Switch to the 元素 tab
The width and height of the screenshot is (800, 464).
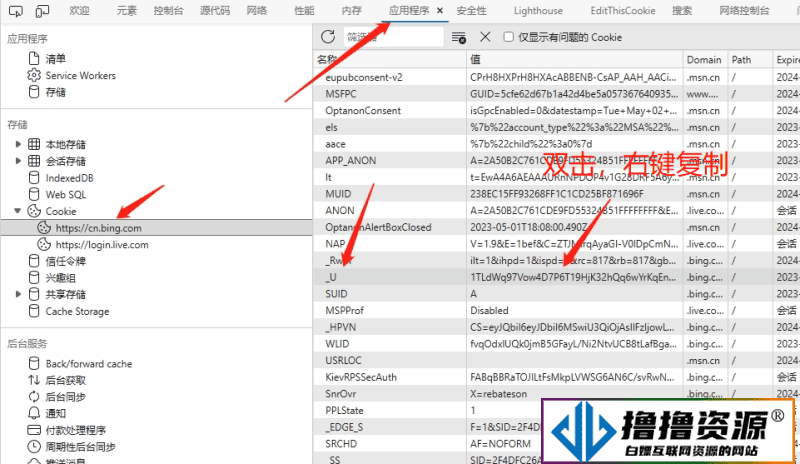(127, 11)
